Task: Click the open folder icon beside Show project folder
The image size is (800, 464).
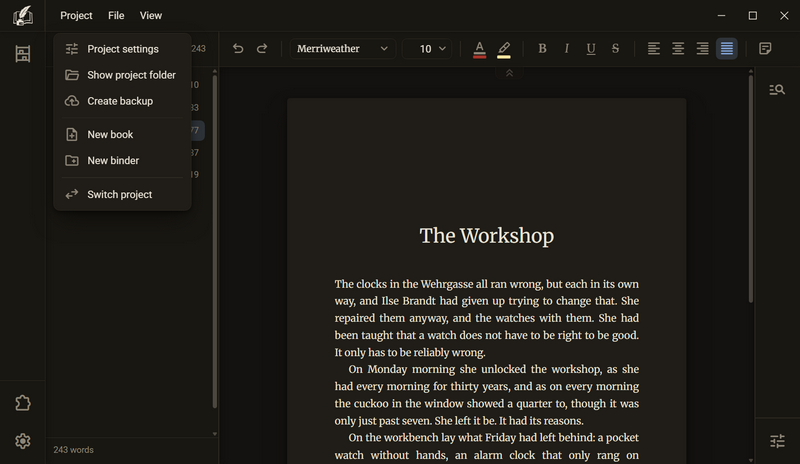Action: coord(72,75)
